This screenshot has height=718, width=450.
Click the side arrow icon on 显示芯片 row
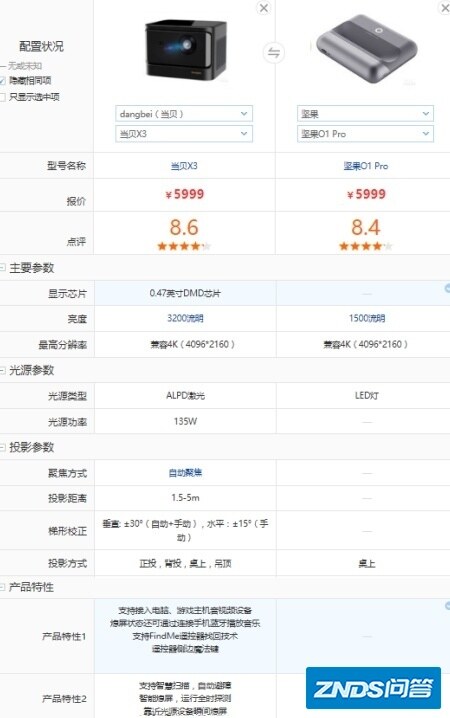point(447,288)
